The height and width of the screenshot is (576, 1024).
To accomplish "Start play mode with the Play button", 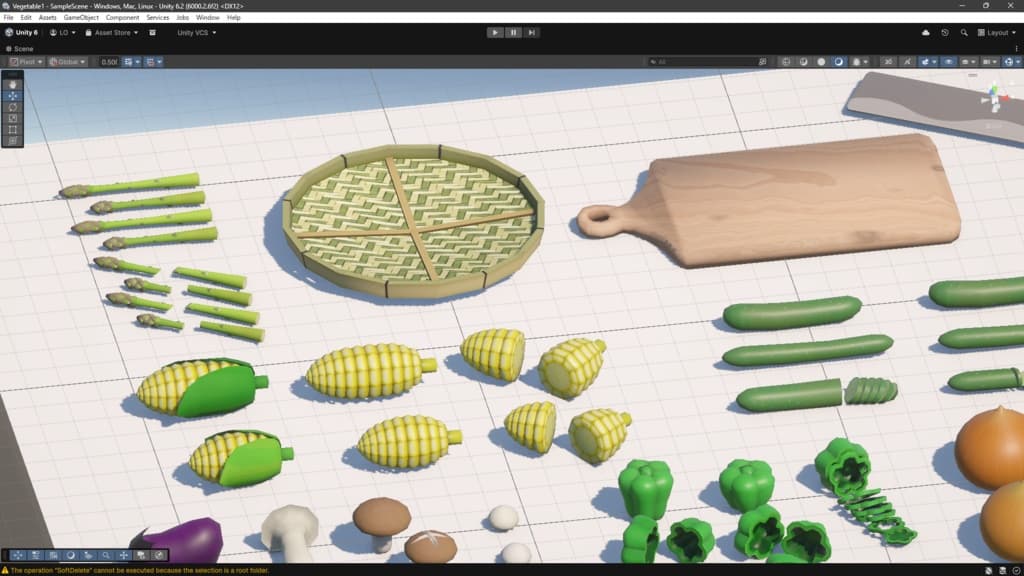I will coord(495,33).
